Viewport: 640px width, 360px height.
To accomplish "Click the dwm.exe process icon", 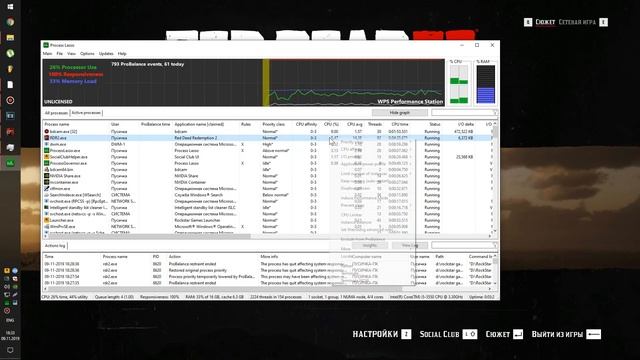I will [x=47, y=144].
